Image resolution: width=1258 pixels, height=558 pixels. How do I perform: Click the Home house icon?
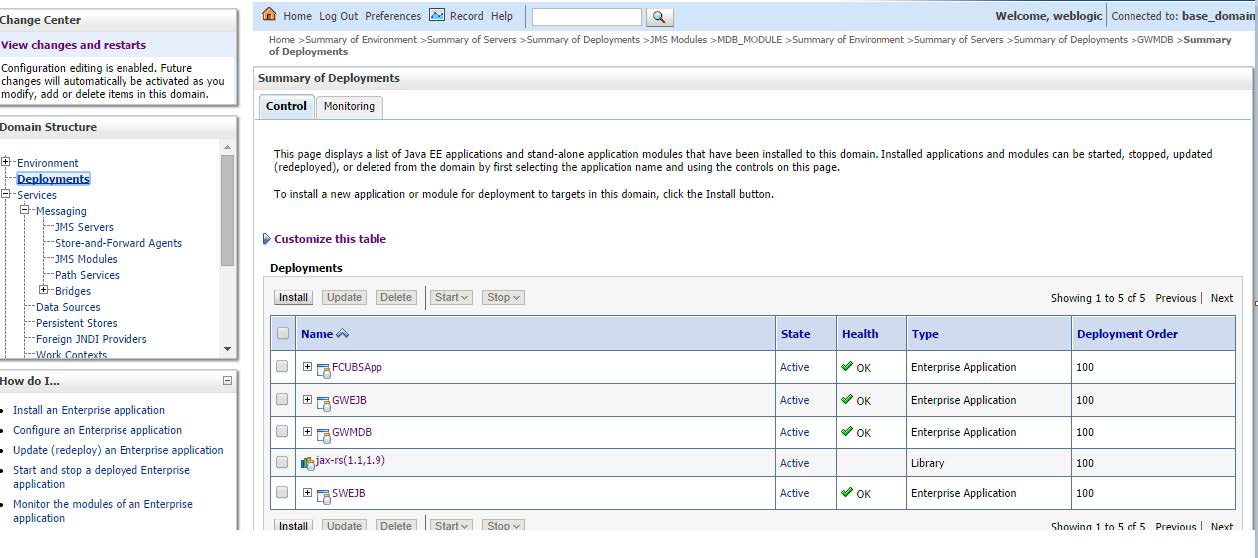[268, 15]
